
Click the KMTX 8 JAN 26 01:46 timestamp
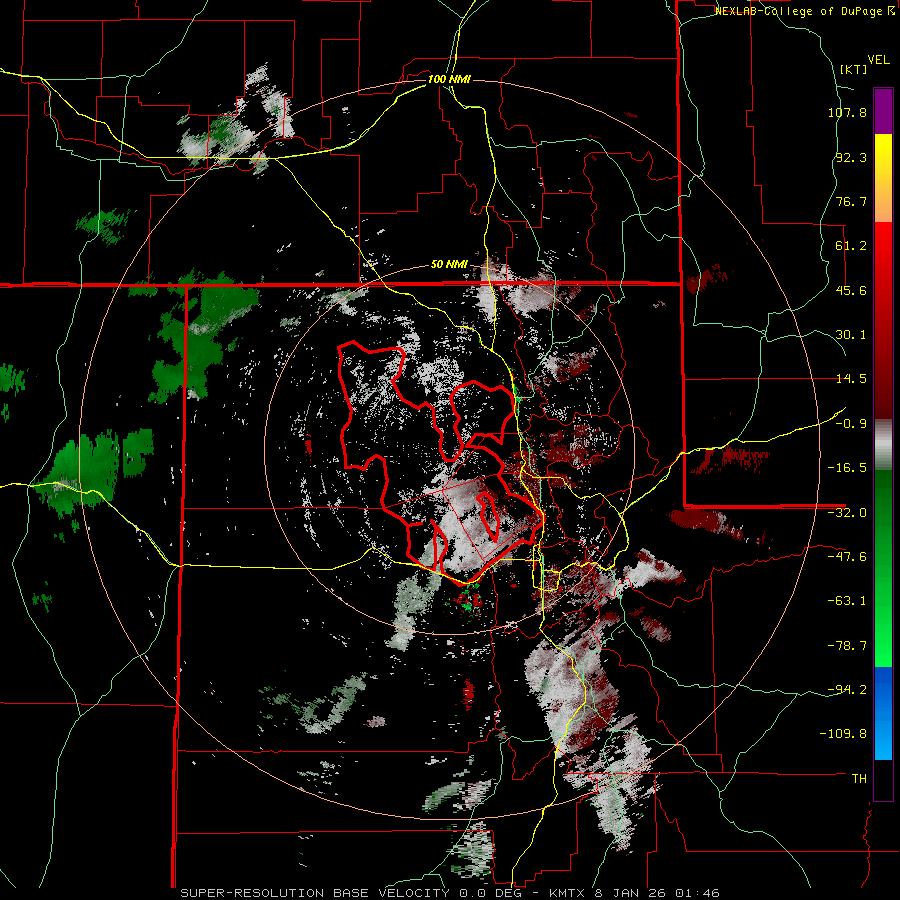(634, 893)
